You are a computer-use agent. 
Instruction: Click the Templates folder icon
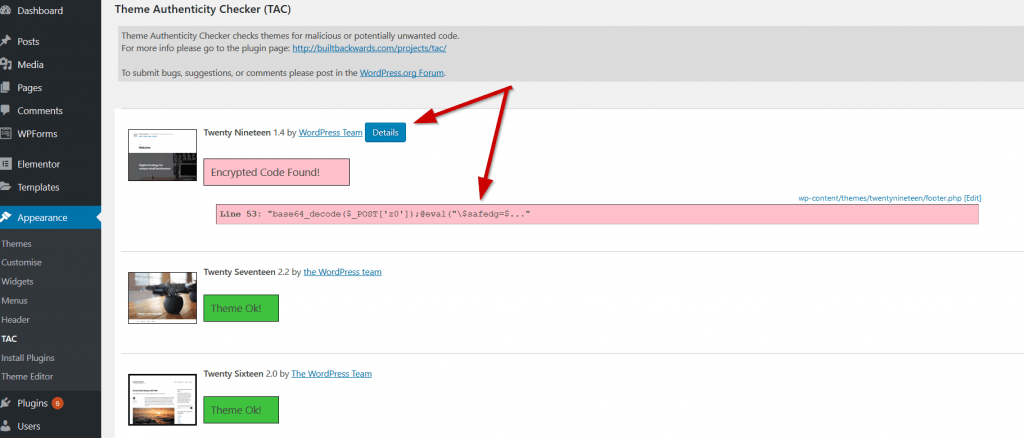pos(5,186)
